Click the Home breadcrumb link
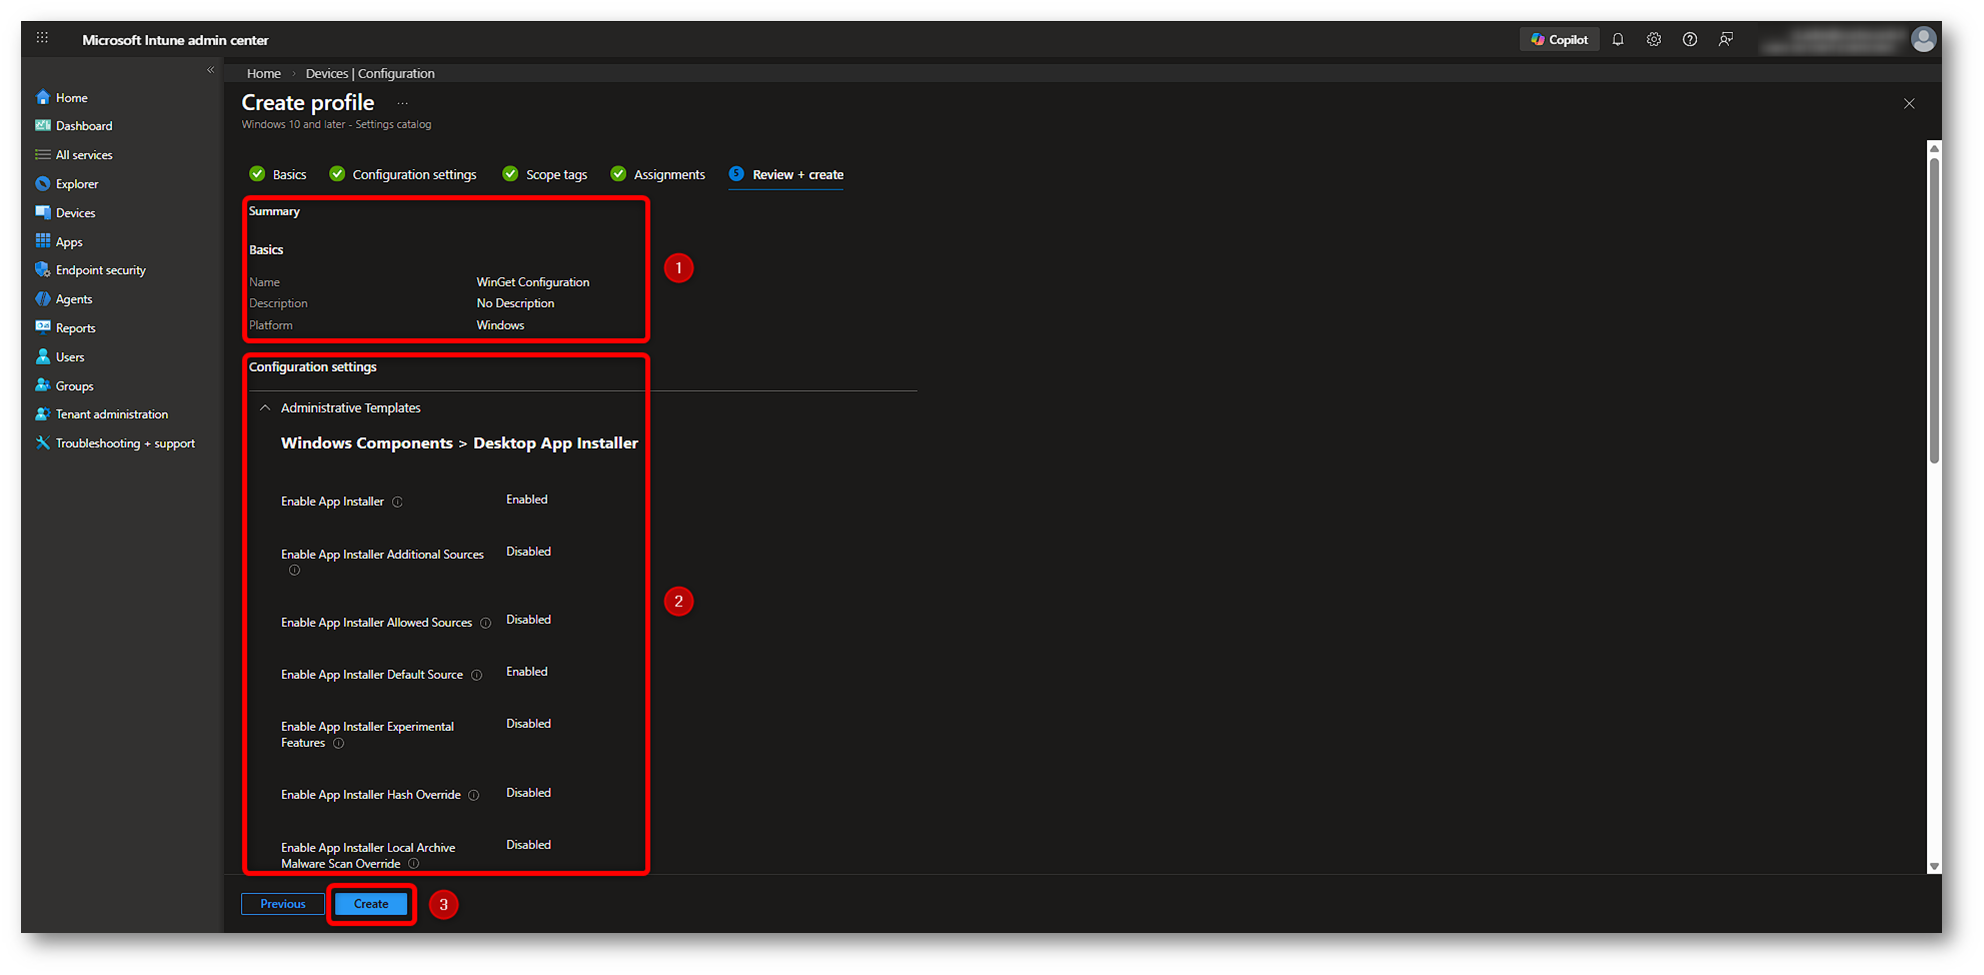The width and height of the screenshot is (1984, 975). (264, 73)
